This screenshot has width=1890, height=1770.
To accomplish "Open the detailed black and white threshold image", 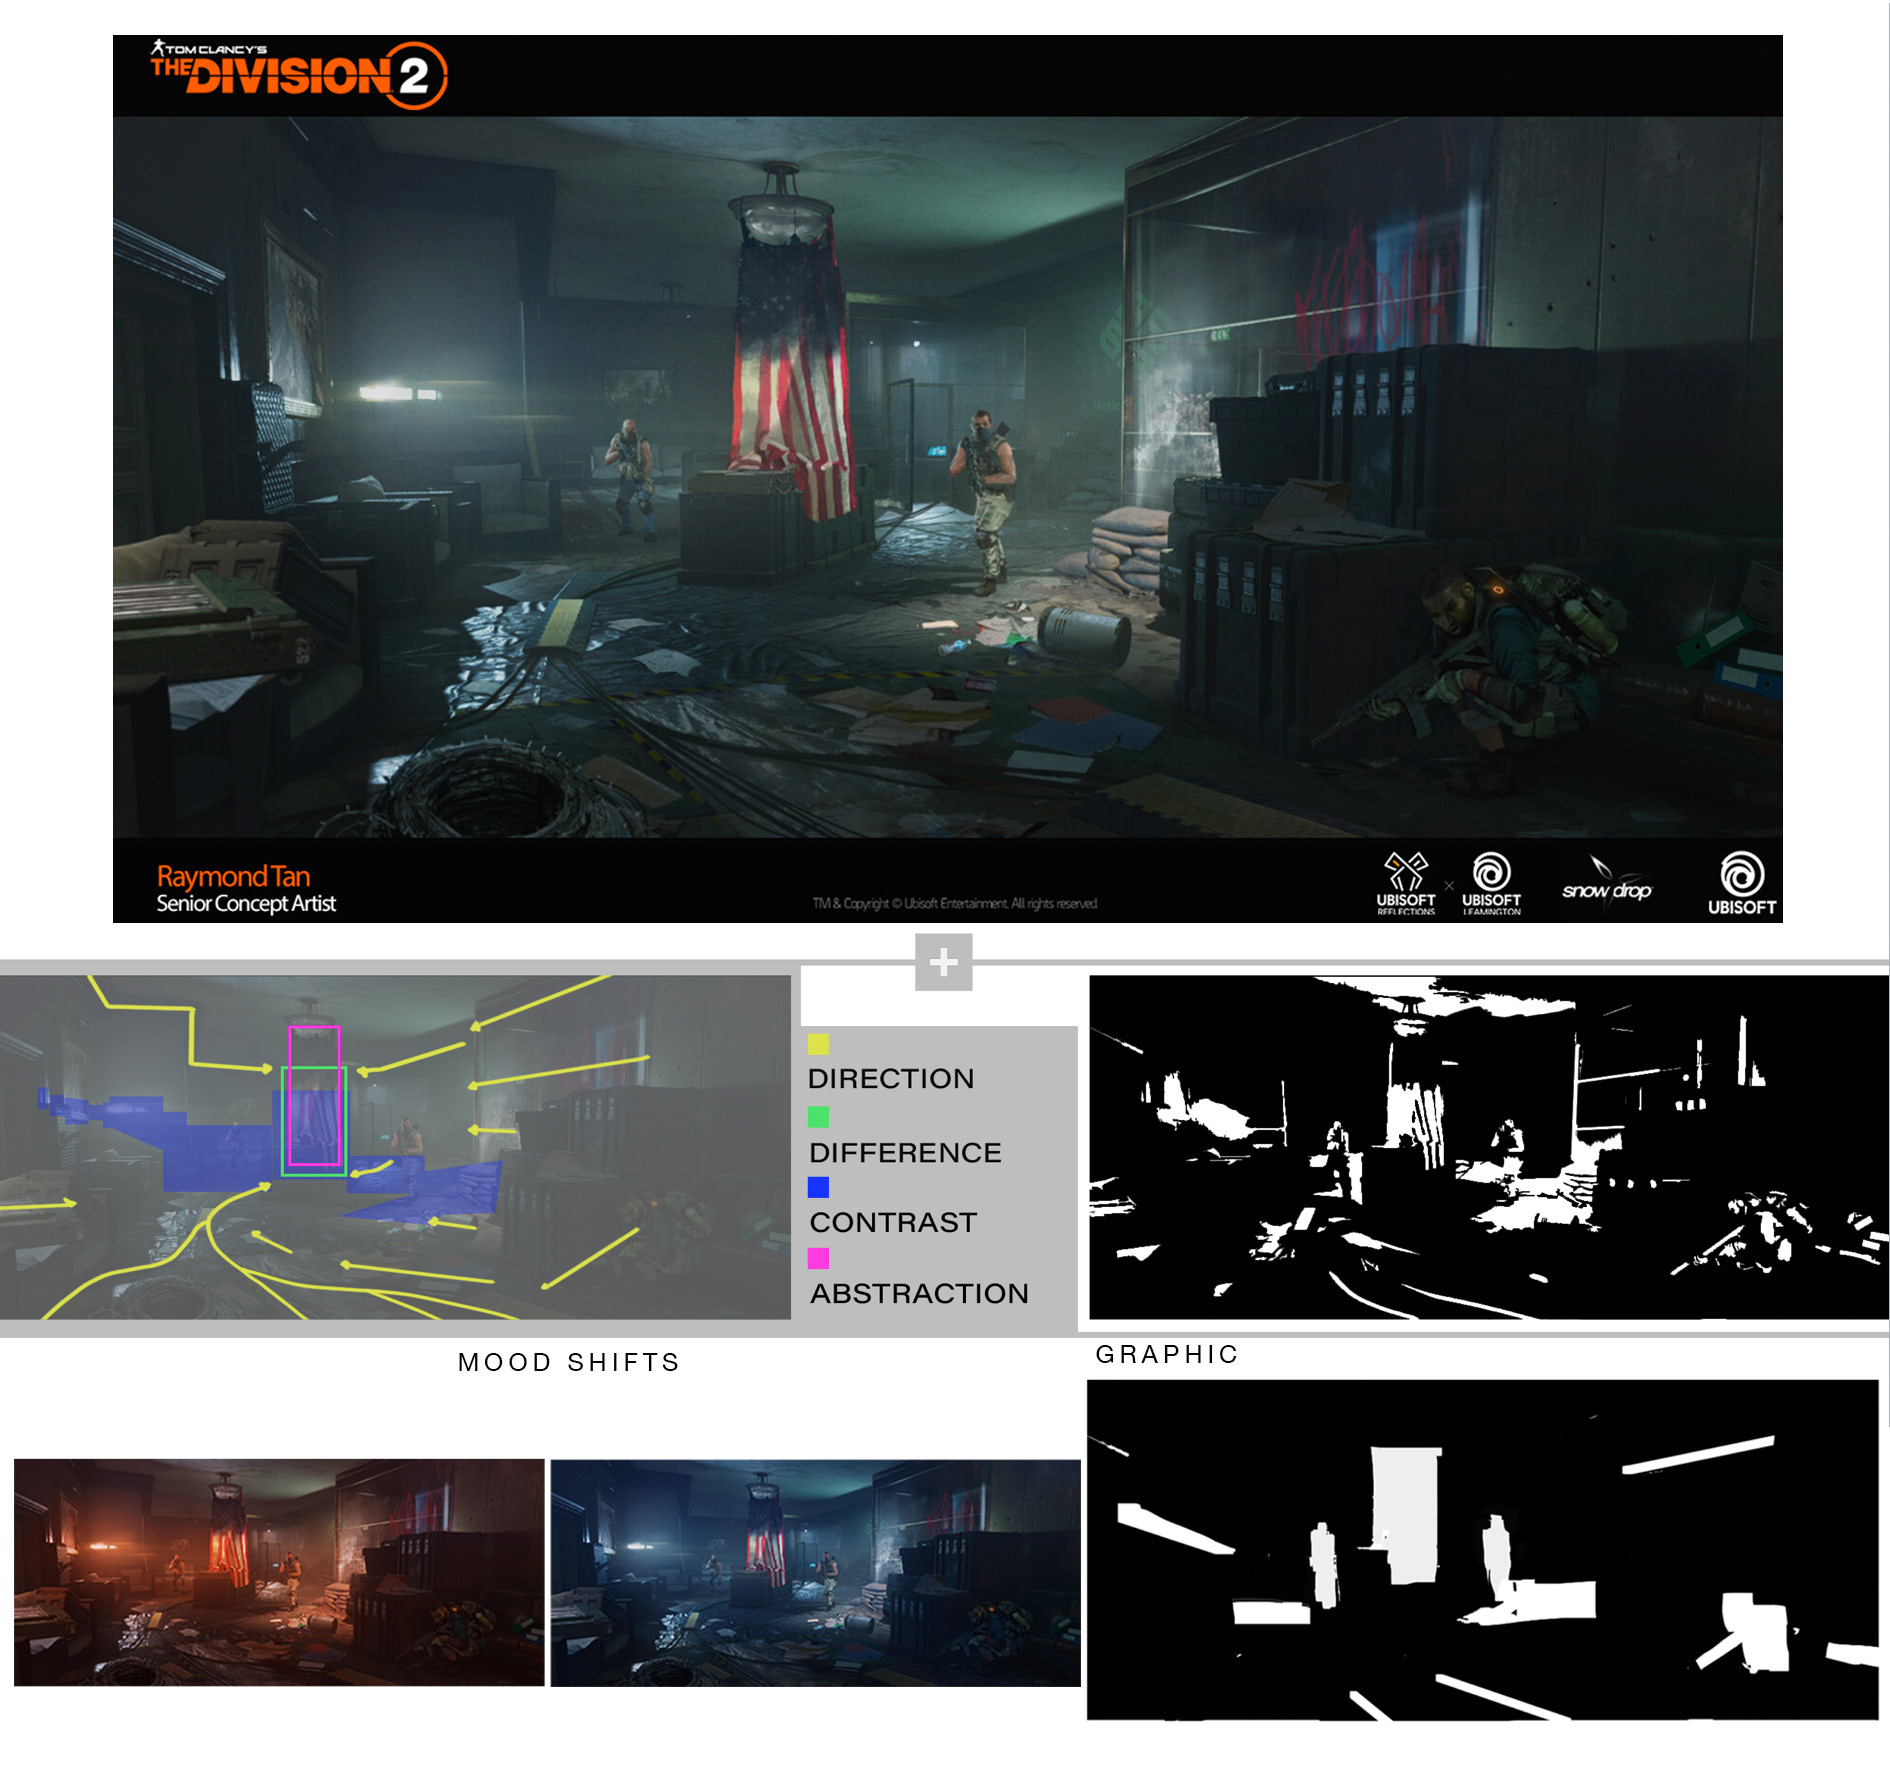I will click(x=1488, y=1147).
